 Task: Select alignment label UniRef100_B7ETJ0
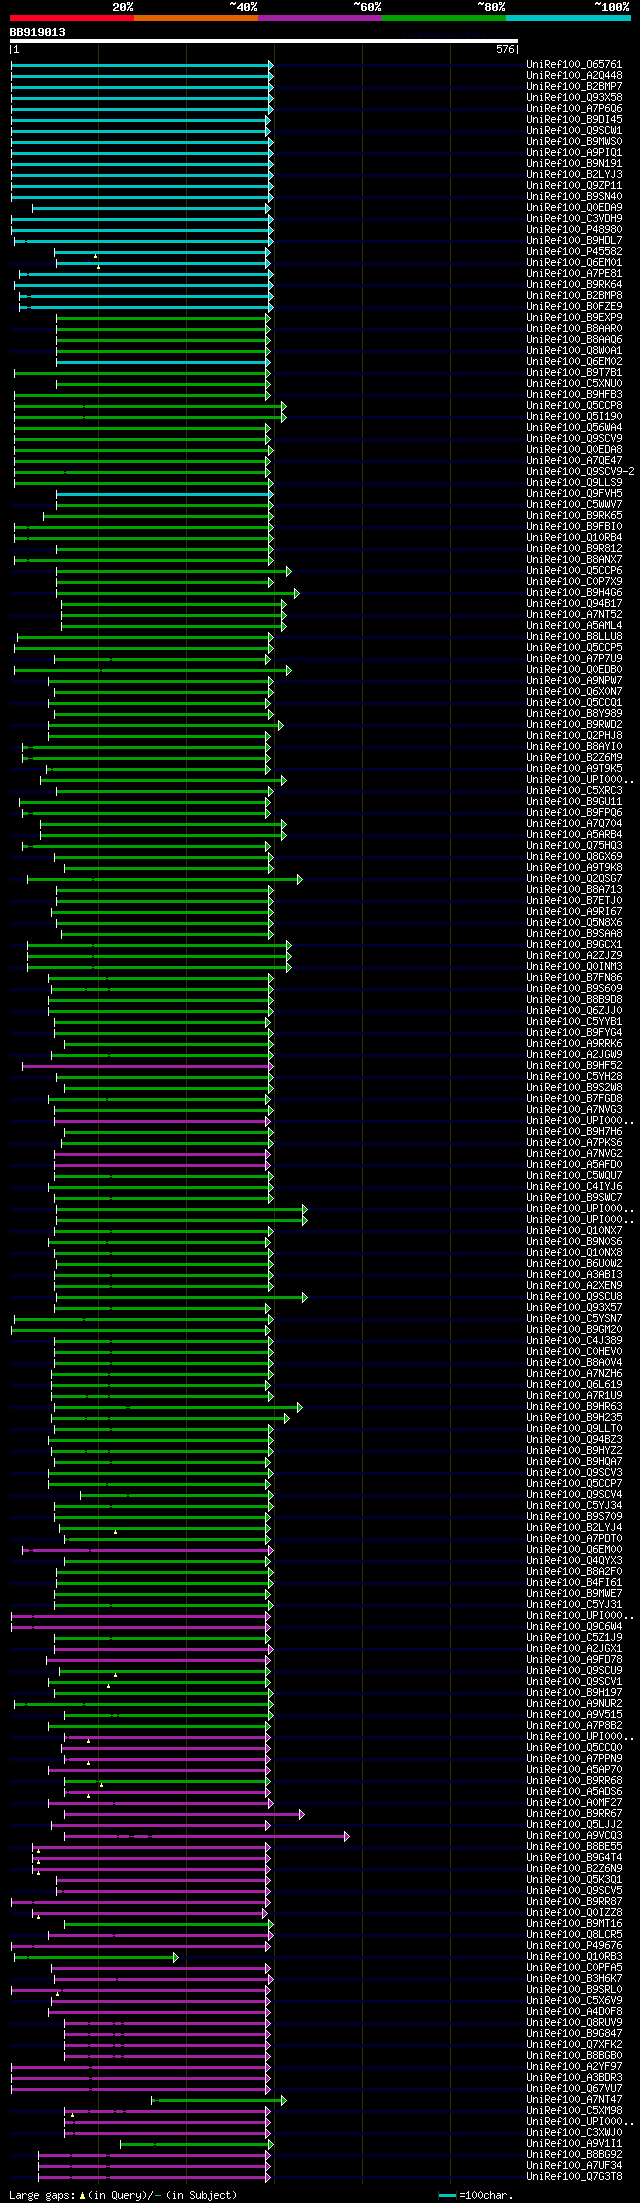[574, 900]
